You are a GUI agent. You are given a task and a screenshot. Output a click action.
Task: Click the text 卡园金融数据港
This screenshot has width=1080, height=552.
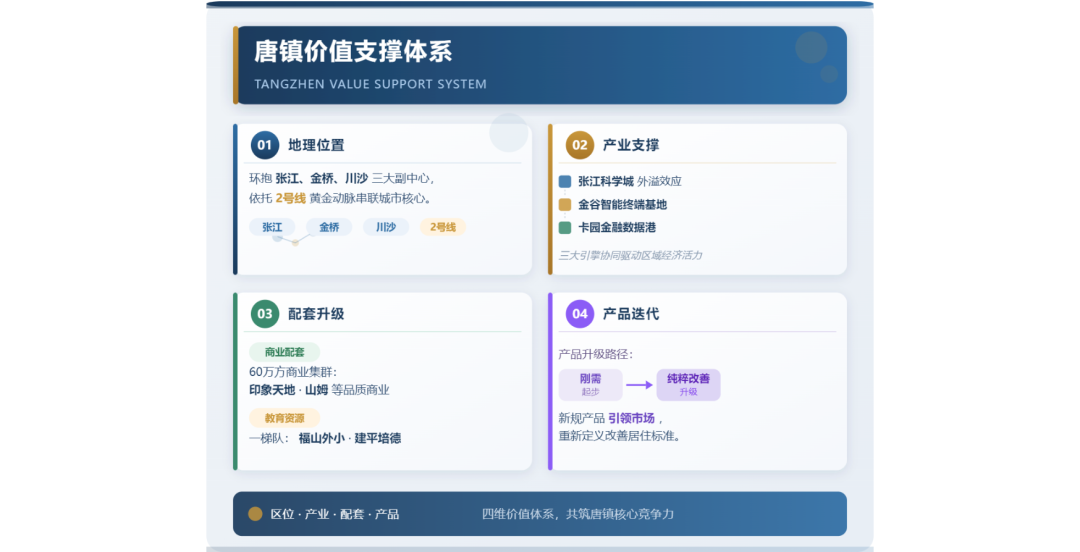tap(617, 227)
